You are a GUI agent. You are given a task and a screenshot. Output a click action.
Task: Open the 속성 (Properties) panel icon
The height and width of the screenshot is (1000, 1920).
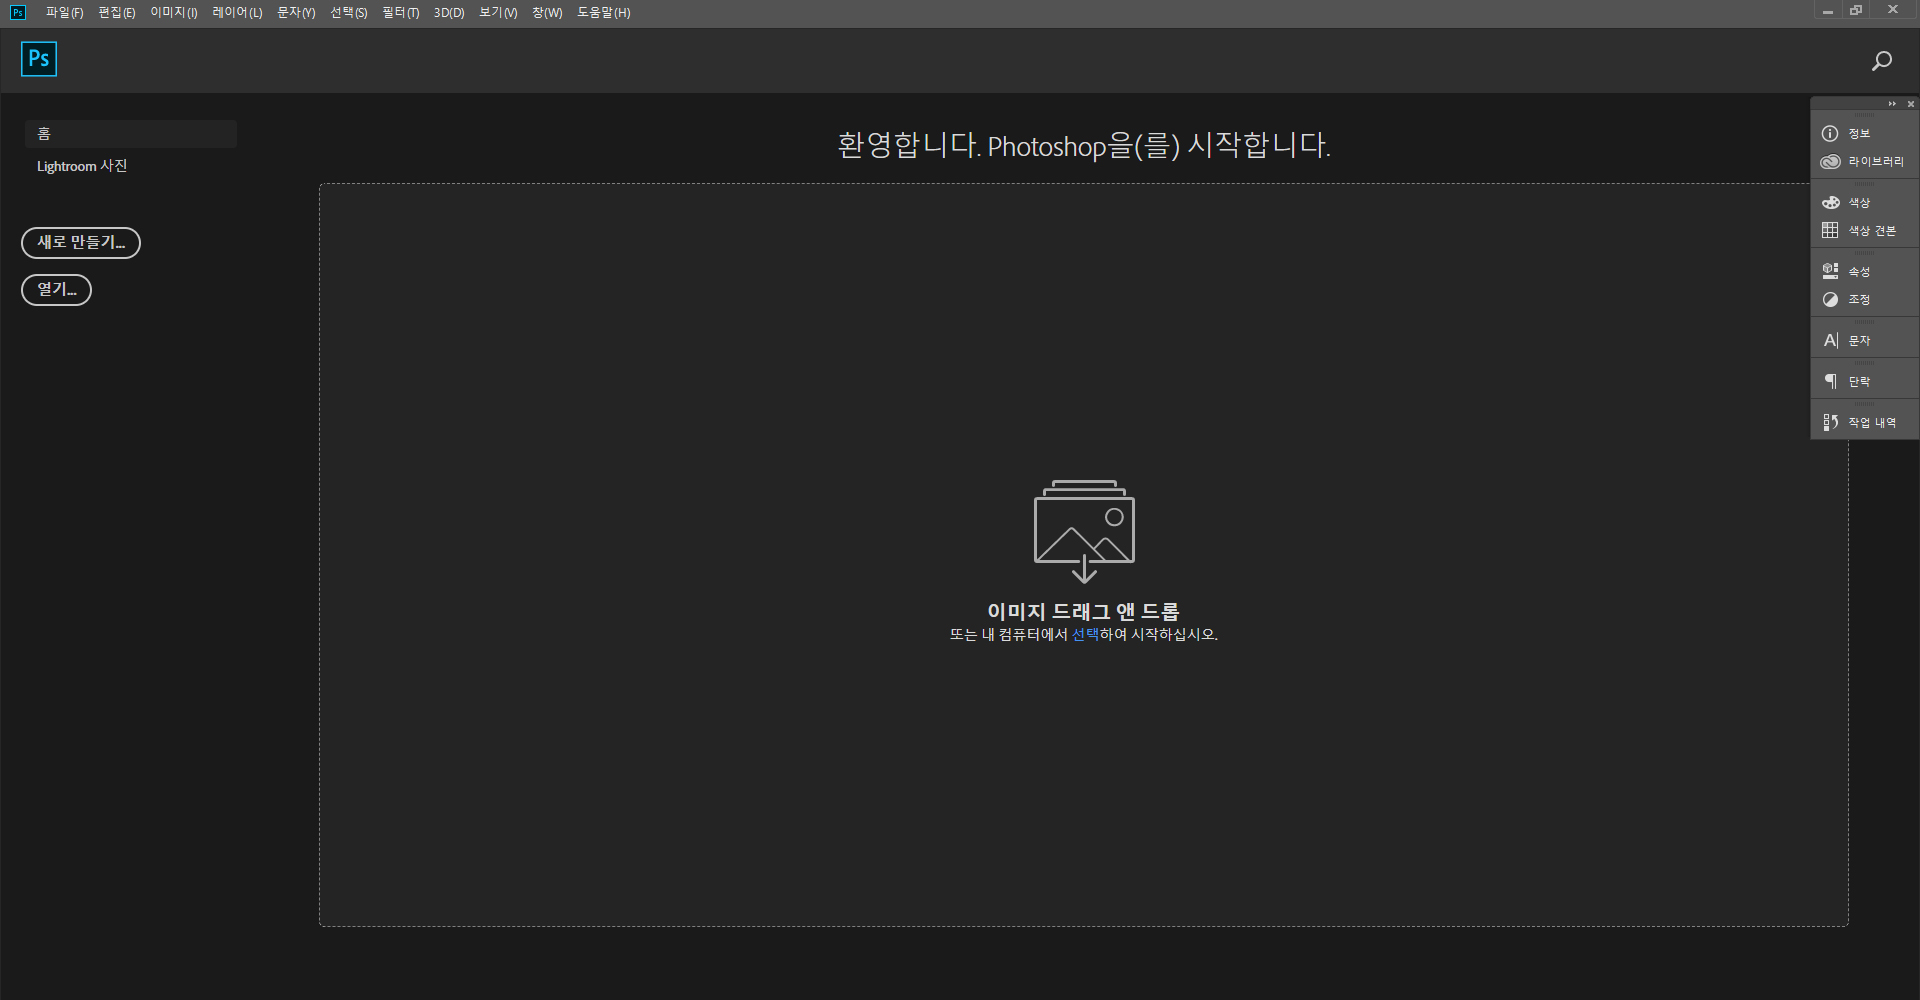(x=1830, y=271)
